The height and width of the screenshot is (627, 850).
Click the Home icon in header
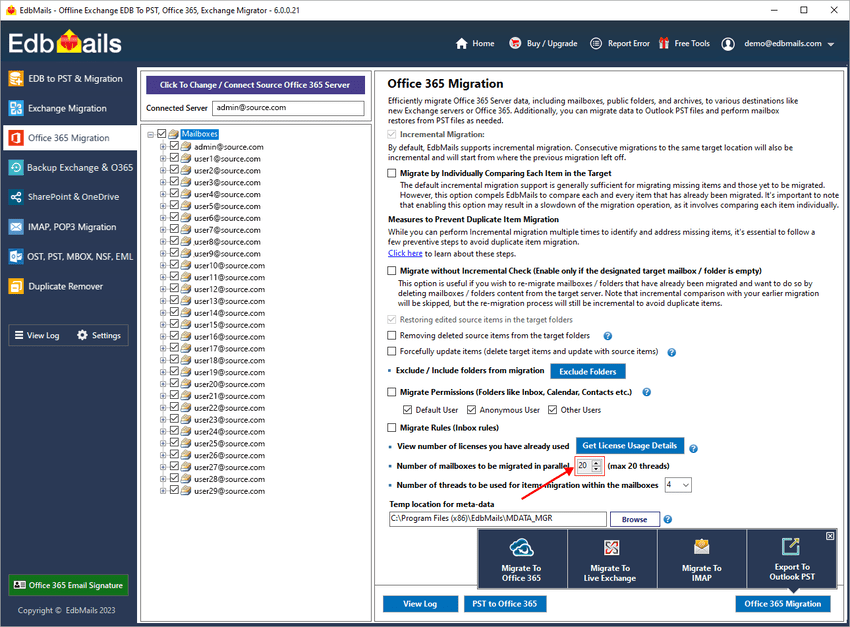(461, 43)
